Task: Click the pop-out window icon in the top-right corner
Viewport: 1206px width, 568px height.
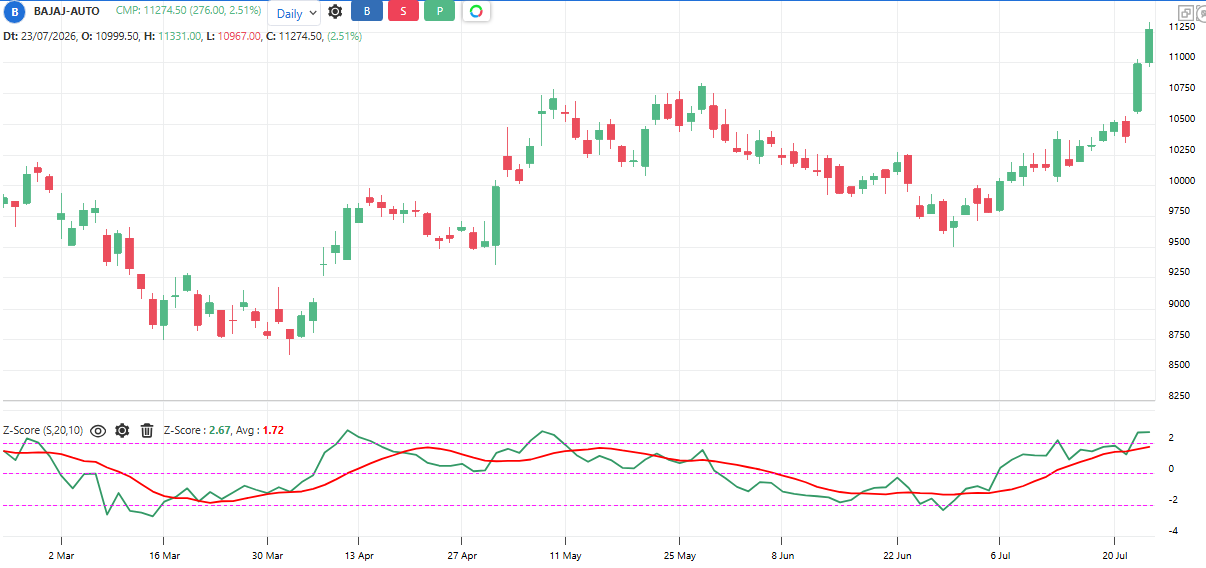Action: [1186, 13]
